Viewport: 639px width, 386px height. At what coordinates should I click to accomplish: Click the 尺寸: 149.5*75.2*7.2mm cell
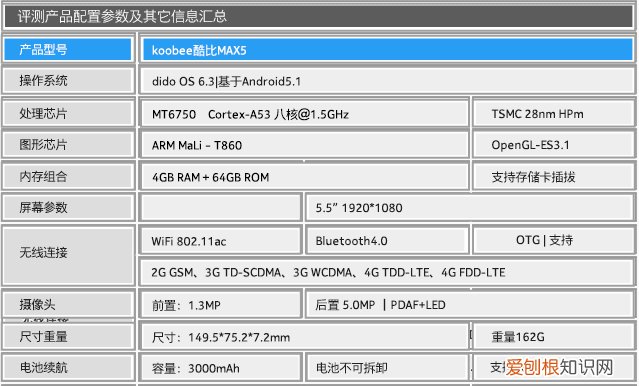pos(304,337)
